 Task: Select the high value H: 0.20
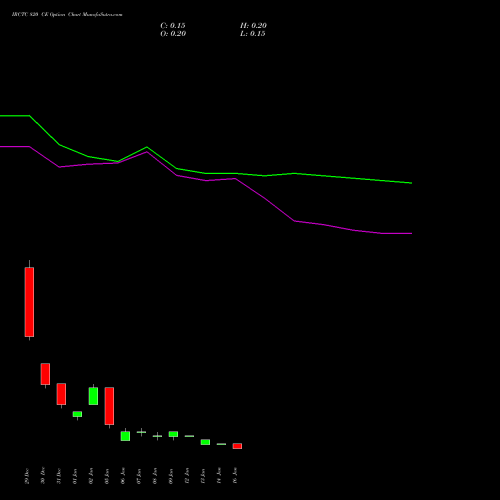click(253, 26)
